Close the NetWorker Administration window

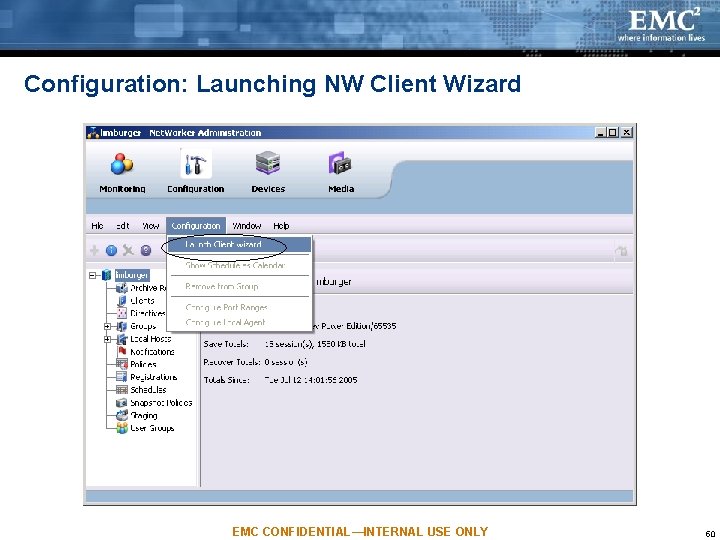626,133
